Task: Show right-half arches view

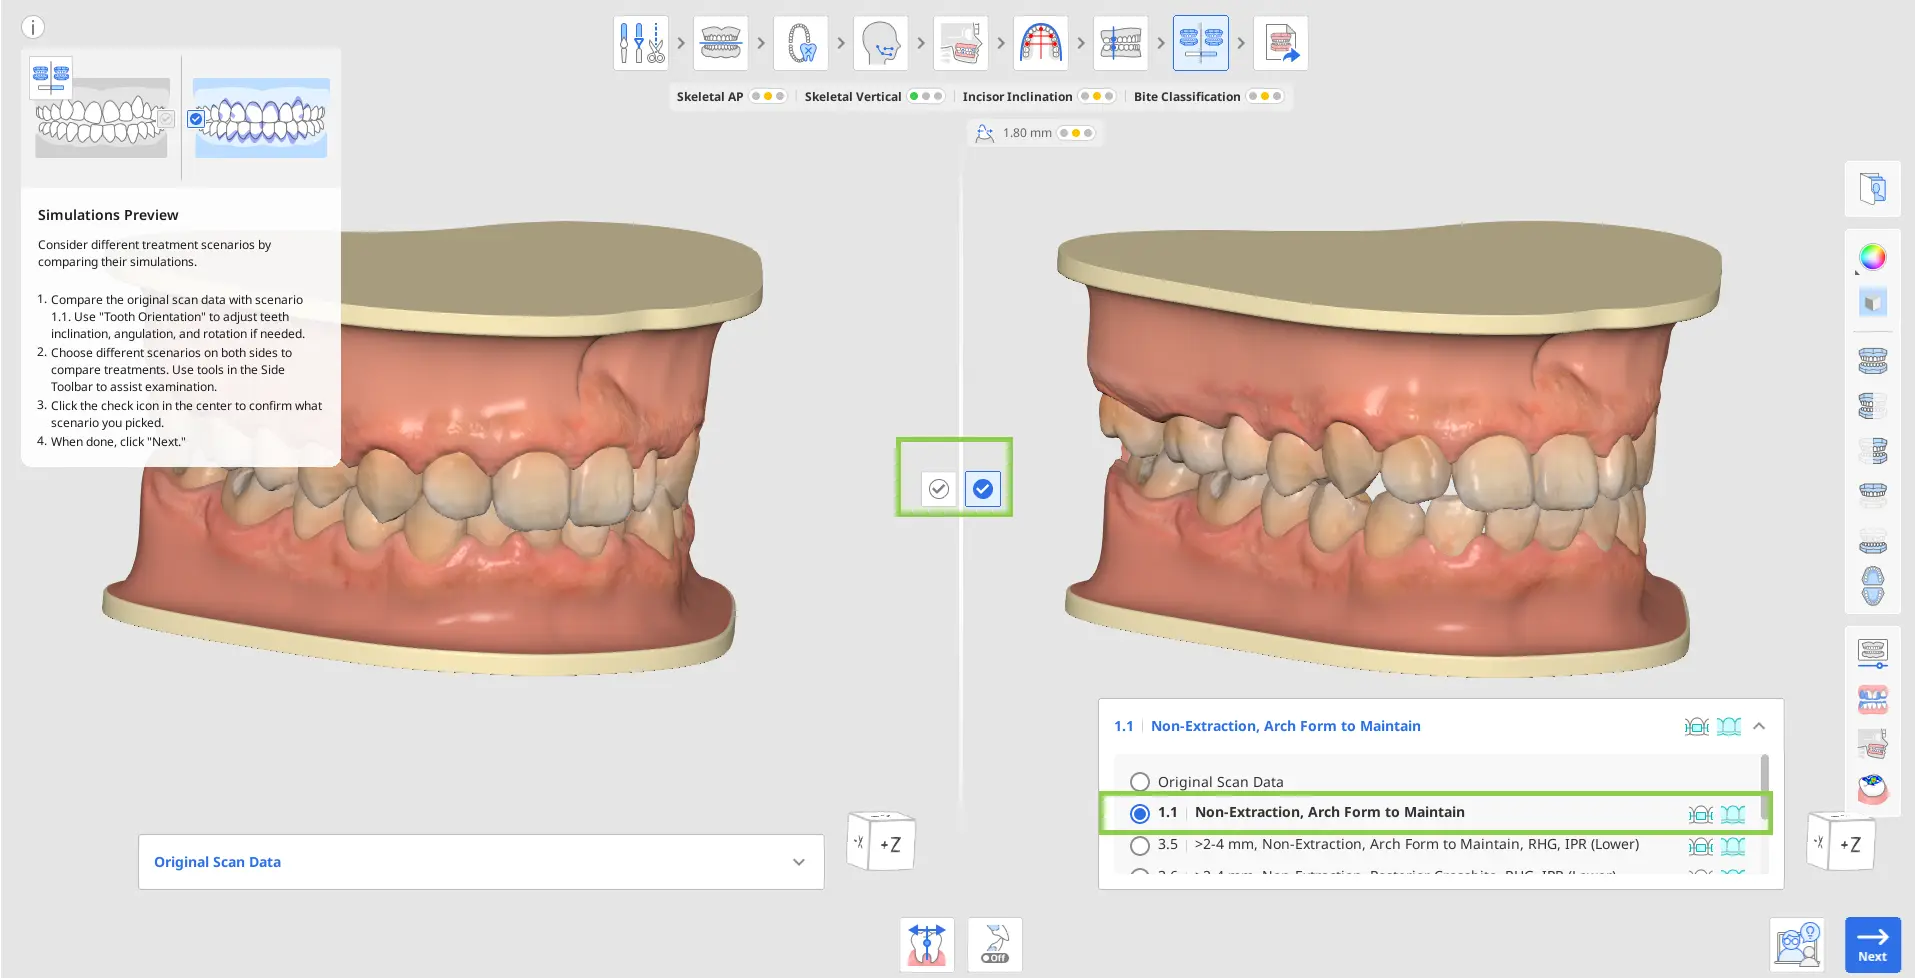Action: [1873, 451]
